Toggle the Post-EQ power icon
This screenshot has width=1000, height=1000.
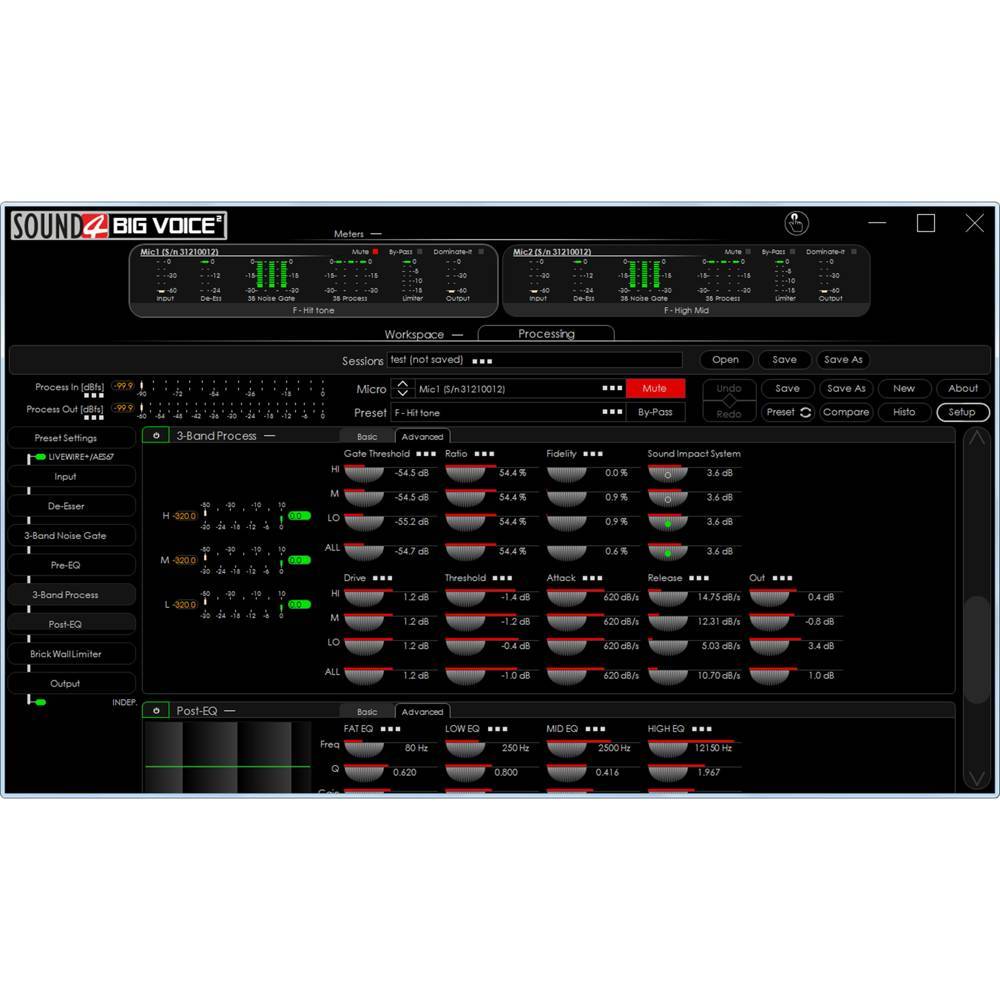156,710
